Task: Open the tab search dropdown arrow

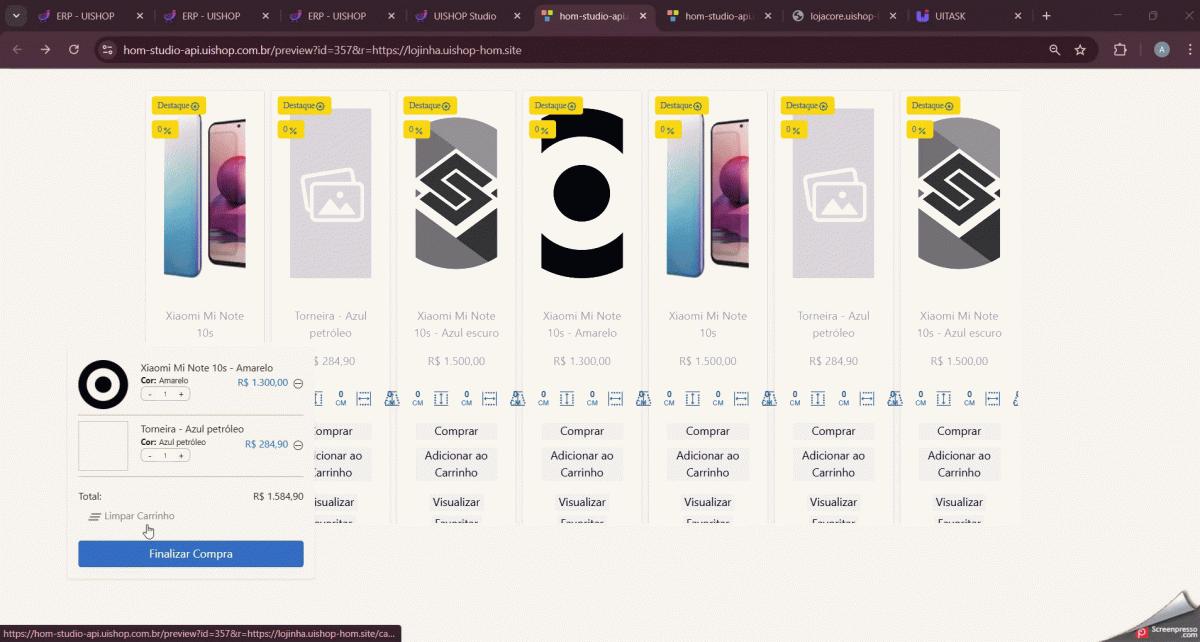Action: pyautogui.click(x=16, y=16)
